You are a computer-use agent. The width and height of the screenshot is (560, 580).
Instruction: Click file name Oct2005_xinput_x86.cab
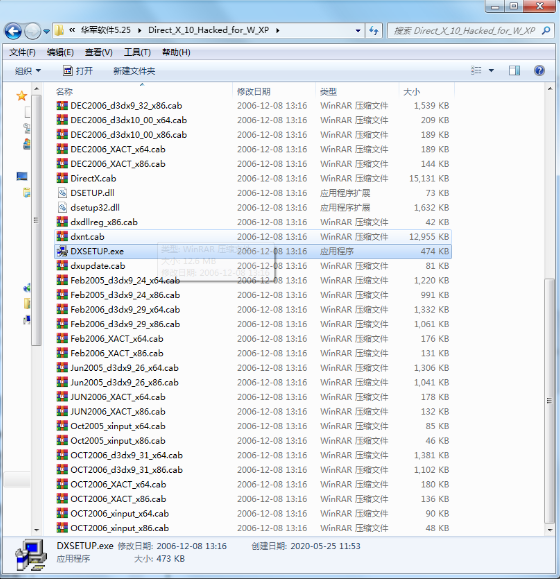(118, 441)
